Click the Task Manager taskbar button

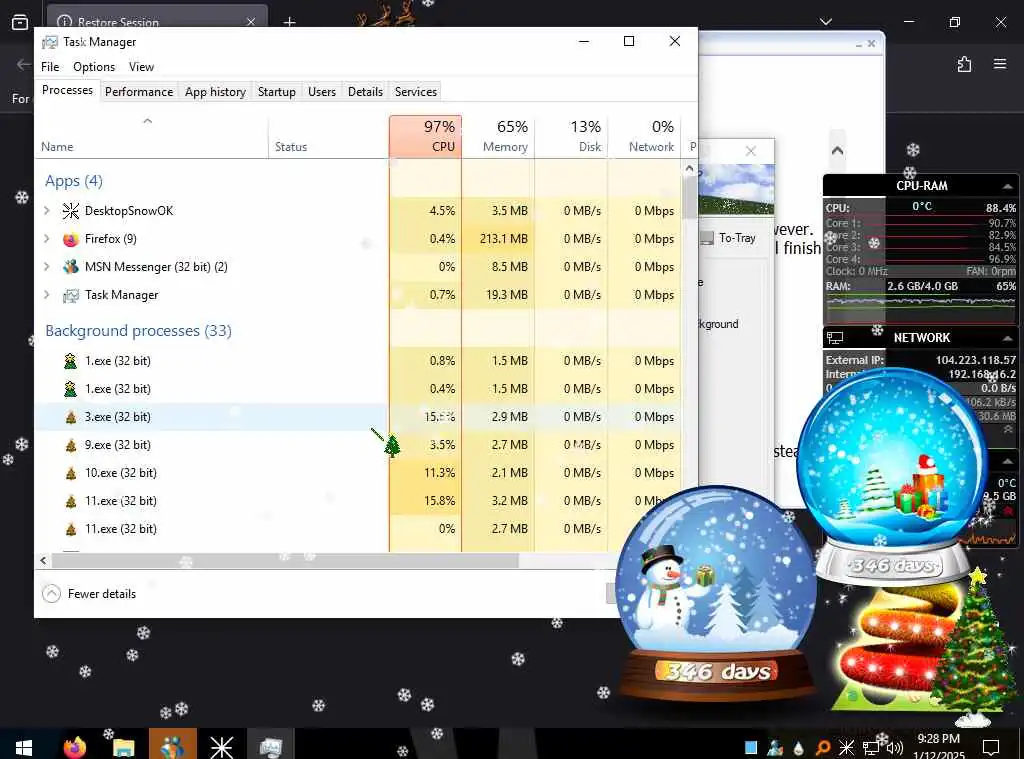[270, 746]
